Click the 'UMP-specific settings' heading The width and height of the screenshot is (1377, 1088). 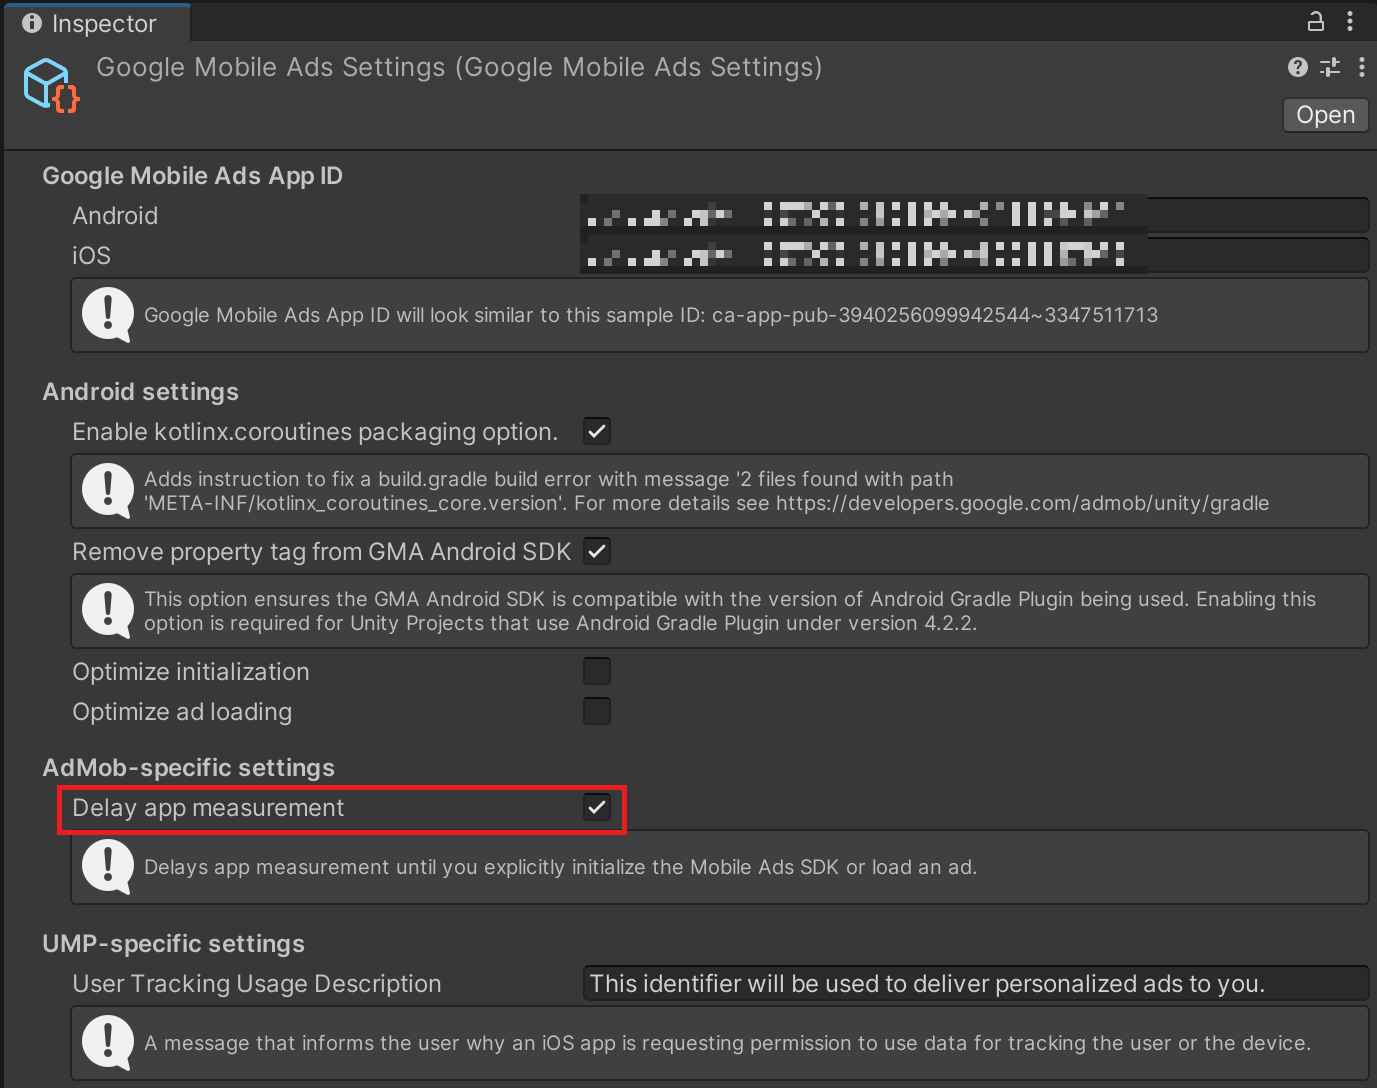pos(173,944)
